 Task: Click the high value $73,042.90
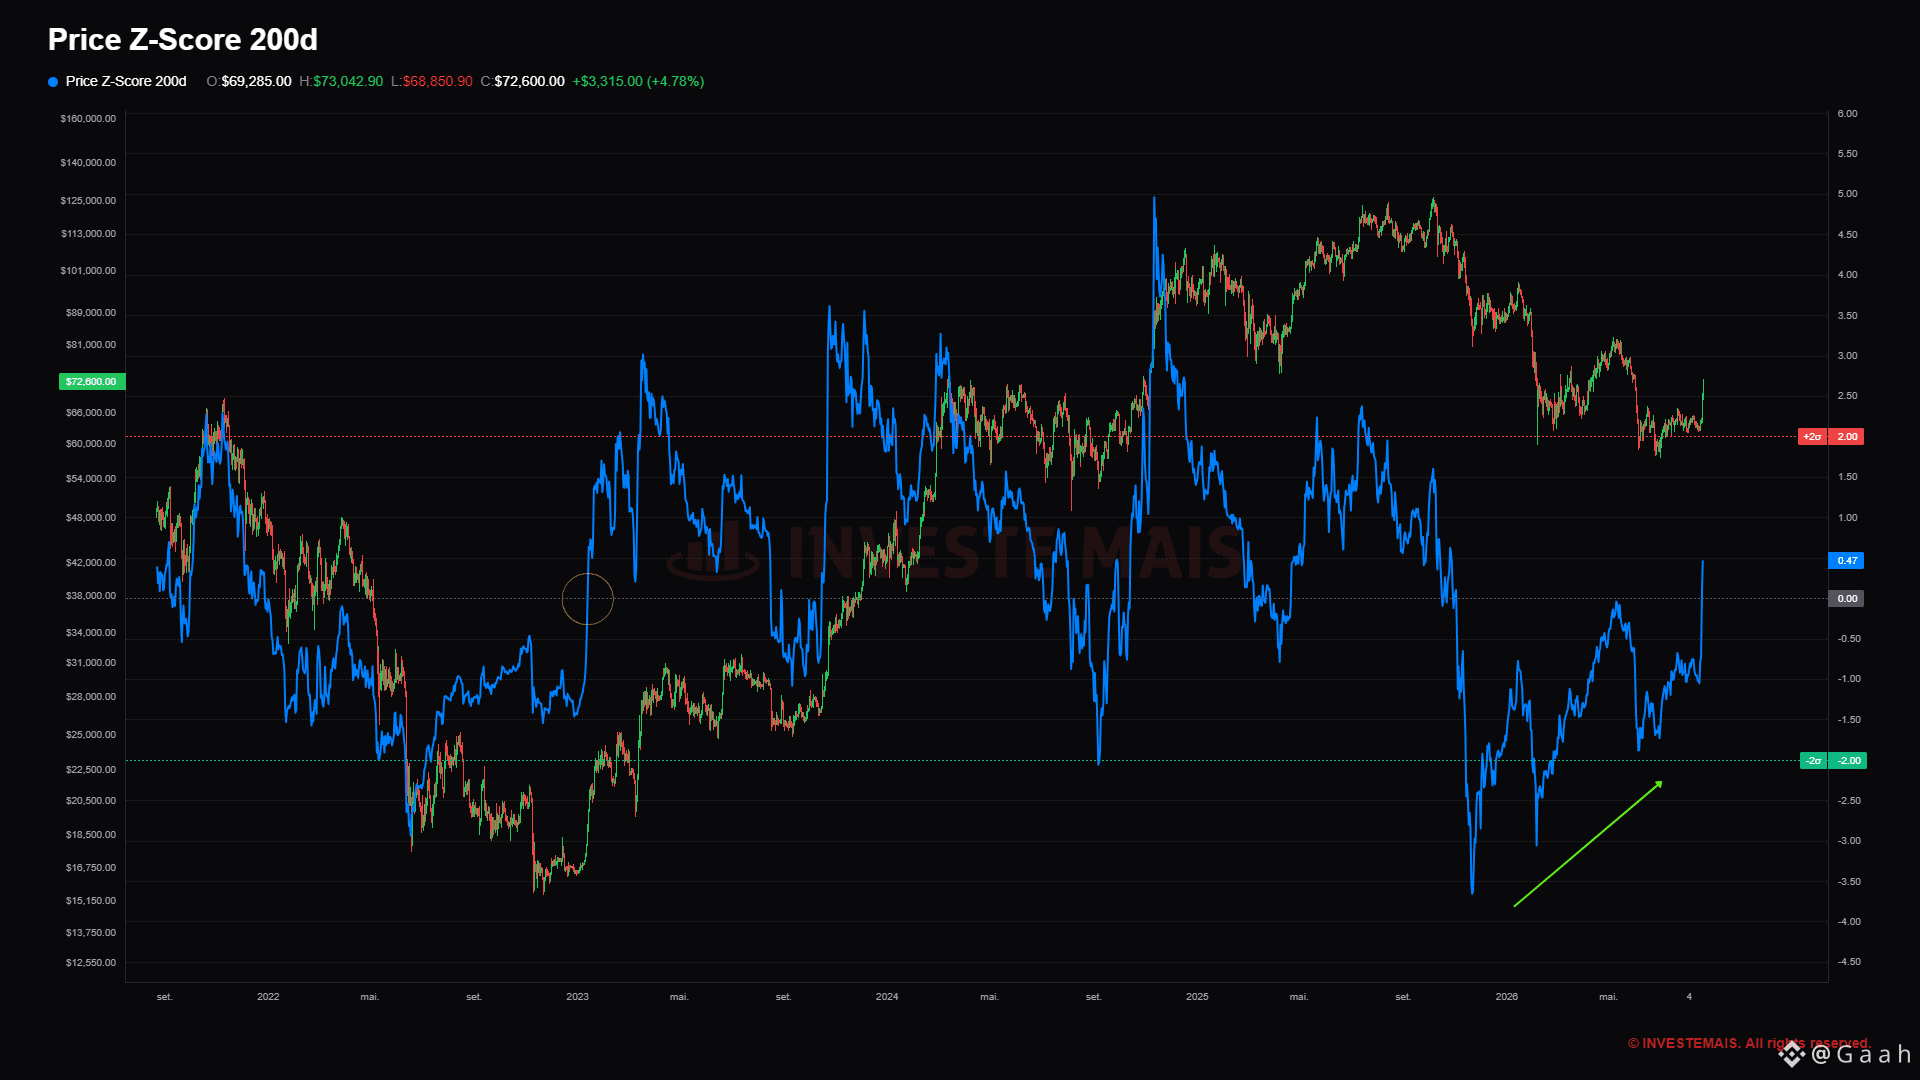[x=348, y=81]
